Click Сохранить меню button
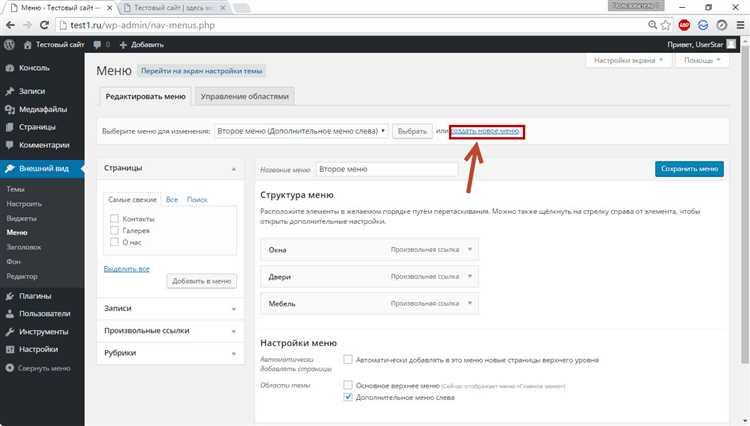This screenshot has width=750, height=426. (689, 169)
